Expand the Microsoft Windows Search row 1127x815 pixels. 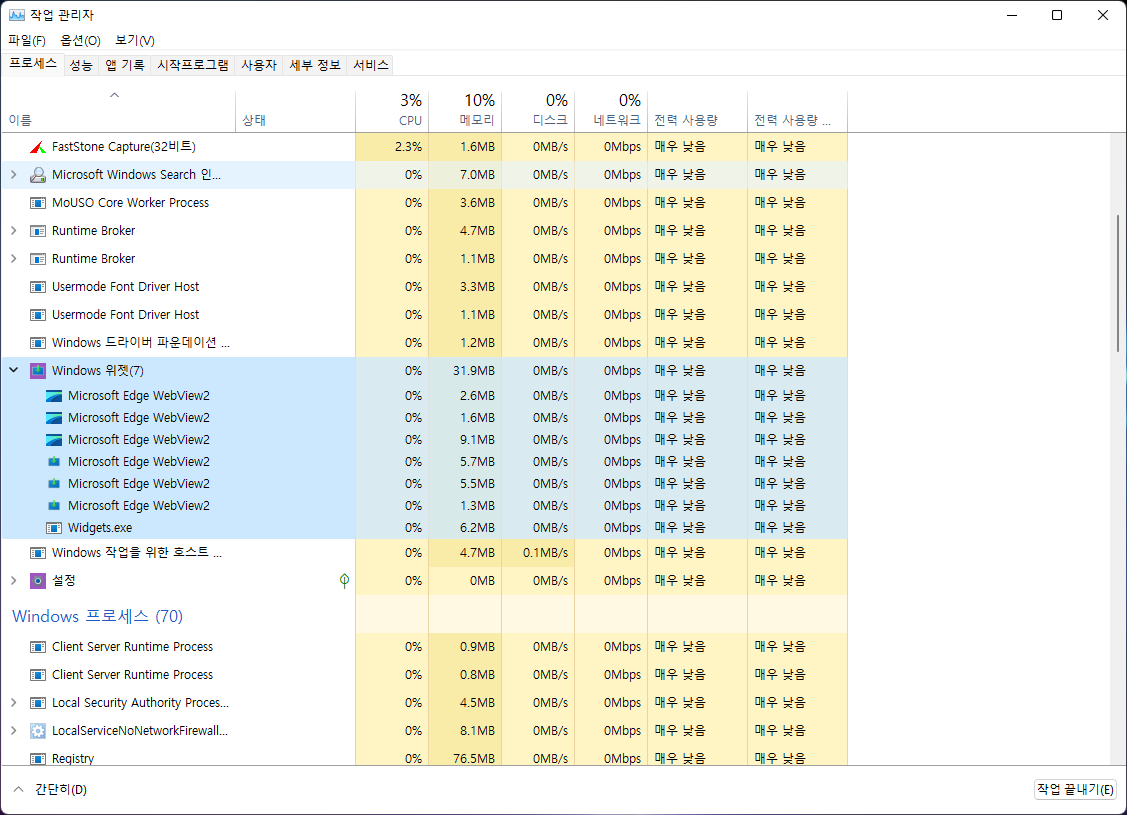click(14, 175)
